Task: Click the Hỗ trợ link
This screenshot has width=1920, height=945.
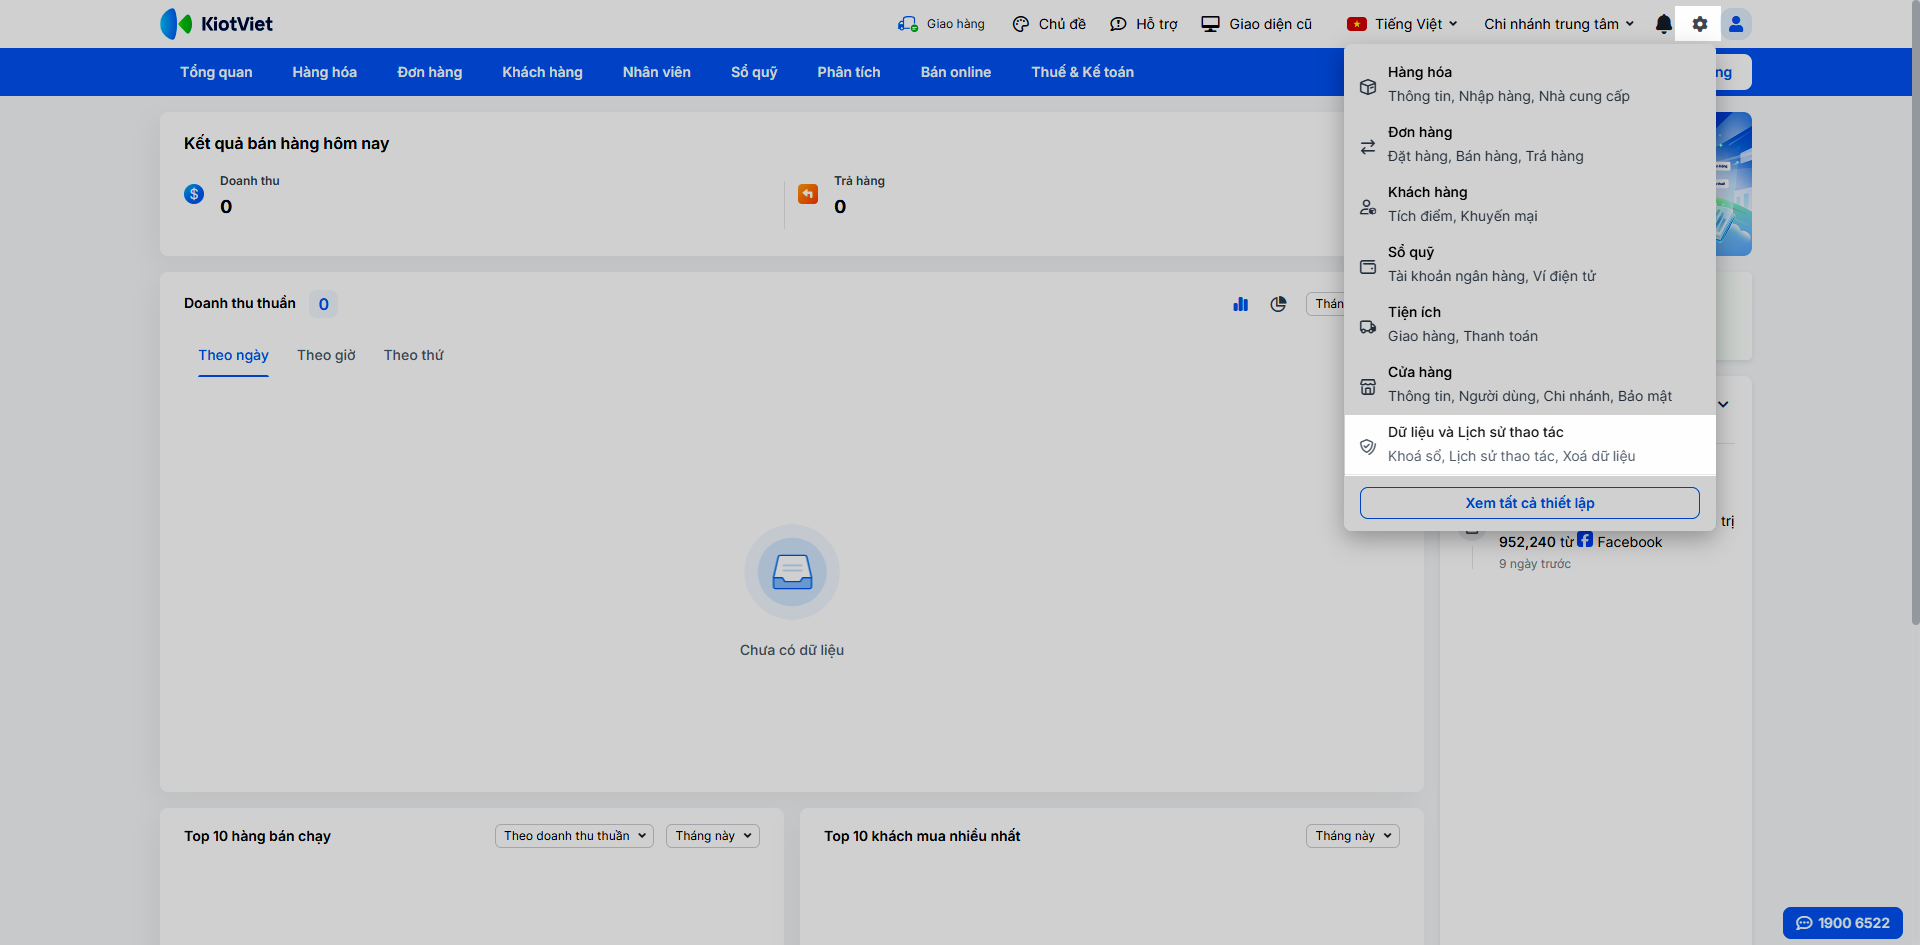Action: coord(1157,24)
